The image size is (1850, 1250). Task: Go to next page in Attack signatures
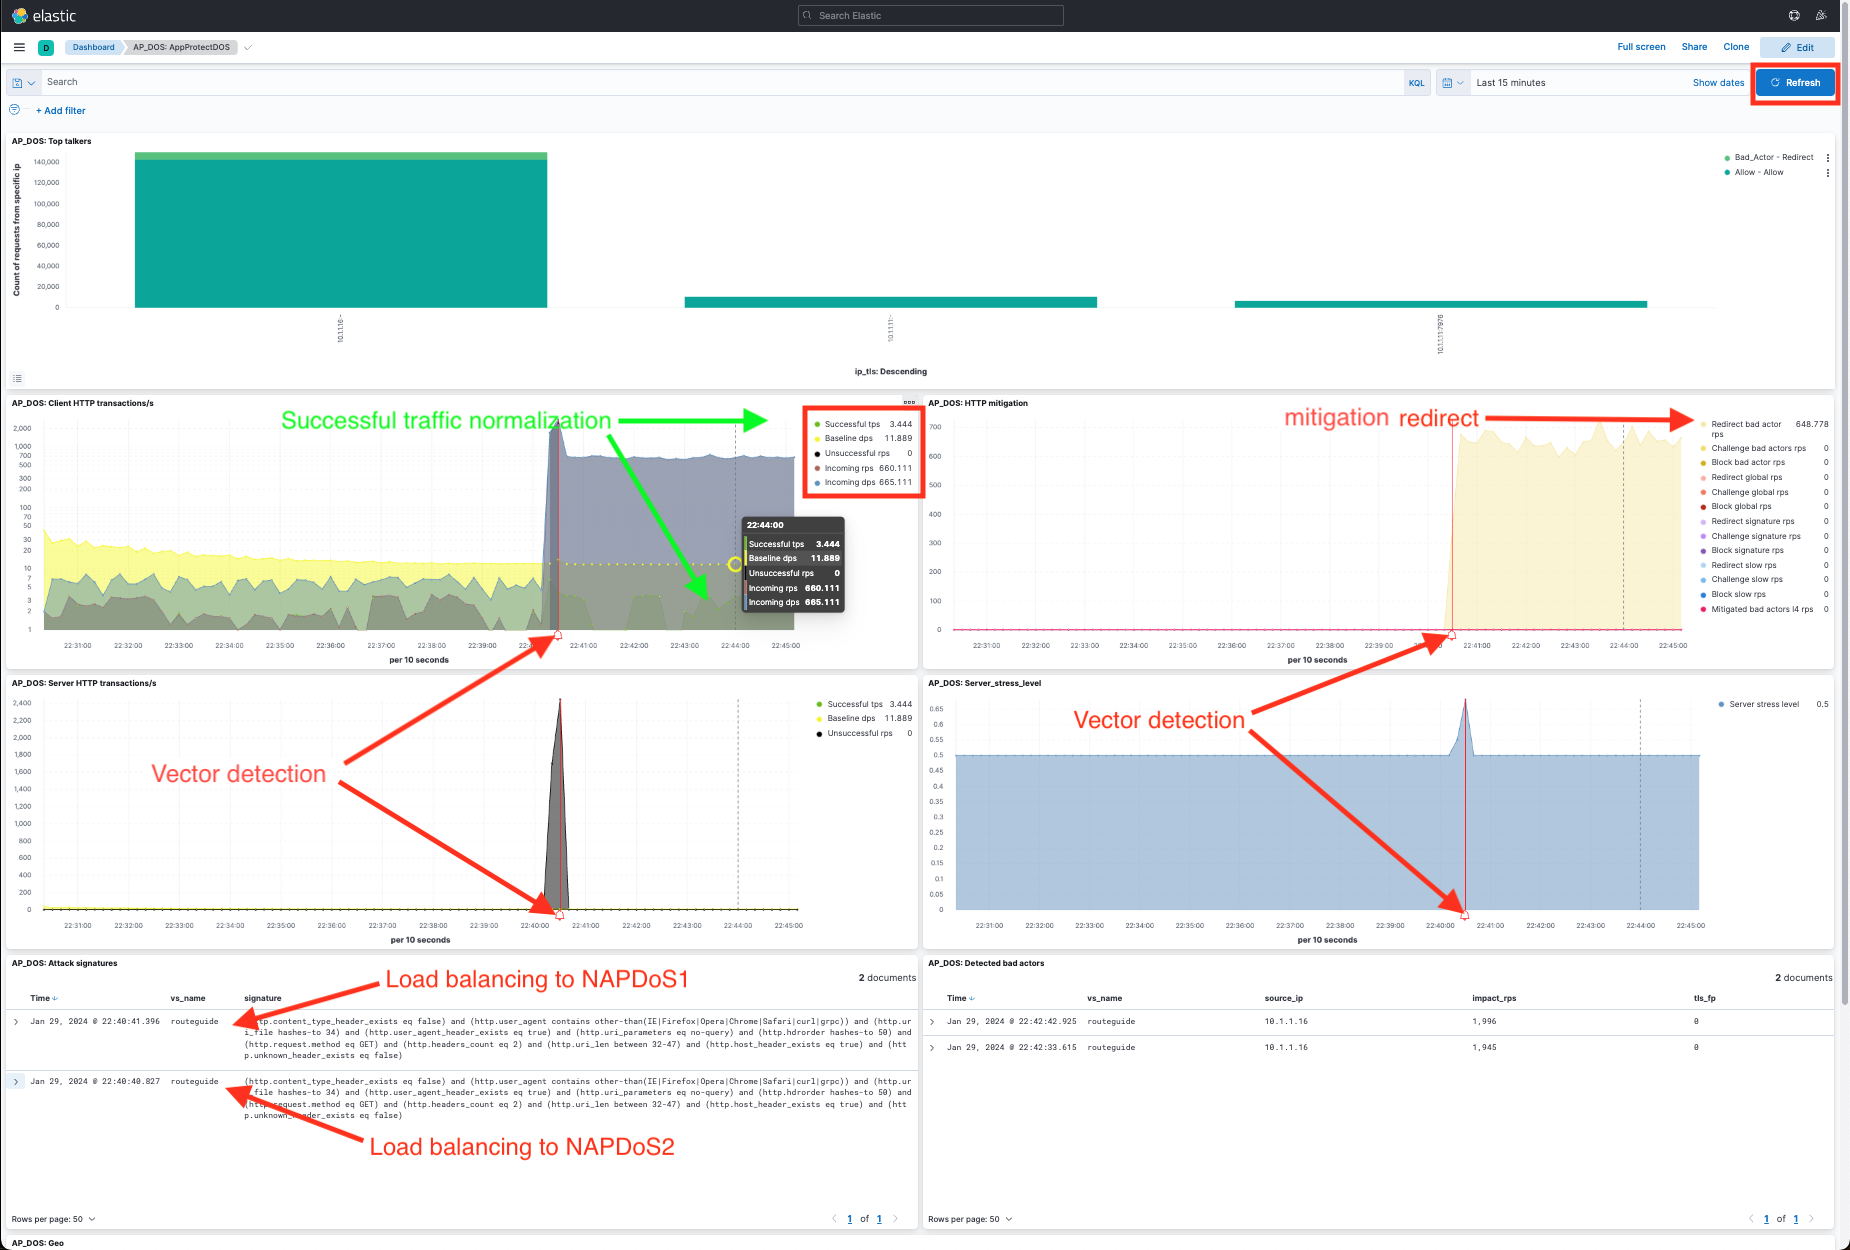[x=895, y=1219]
